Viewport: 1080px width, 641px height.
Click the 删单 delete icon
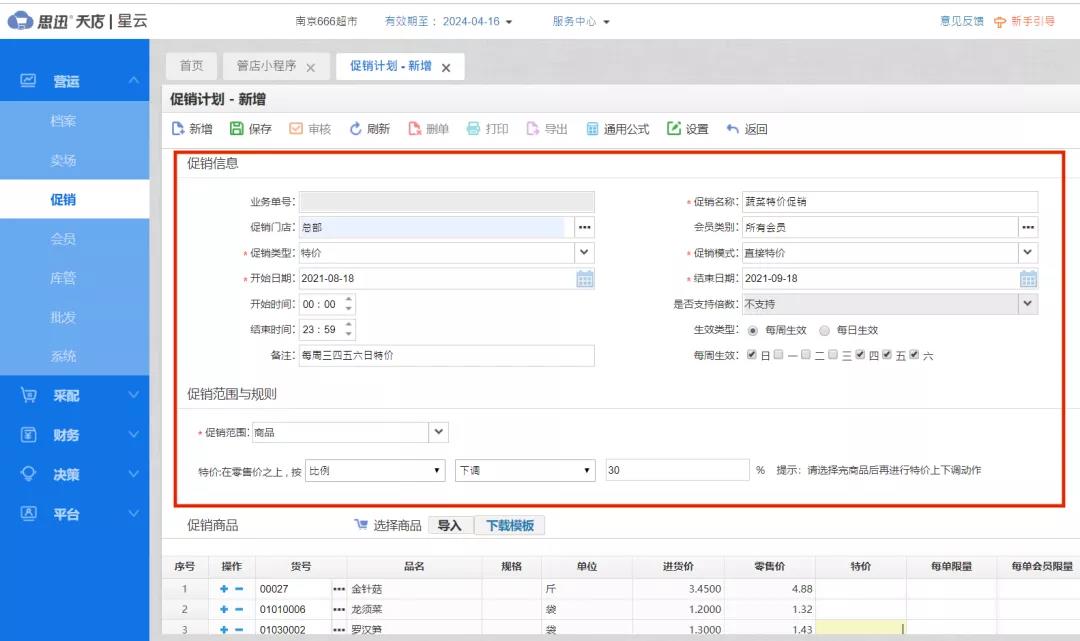[414, 128]
